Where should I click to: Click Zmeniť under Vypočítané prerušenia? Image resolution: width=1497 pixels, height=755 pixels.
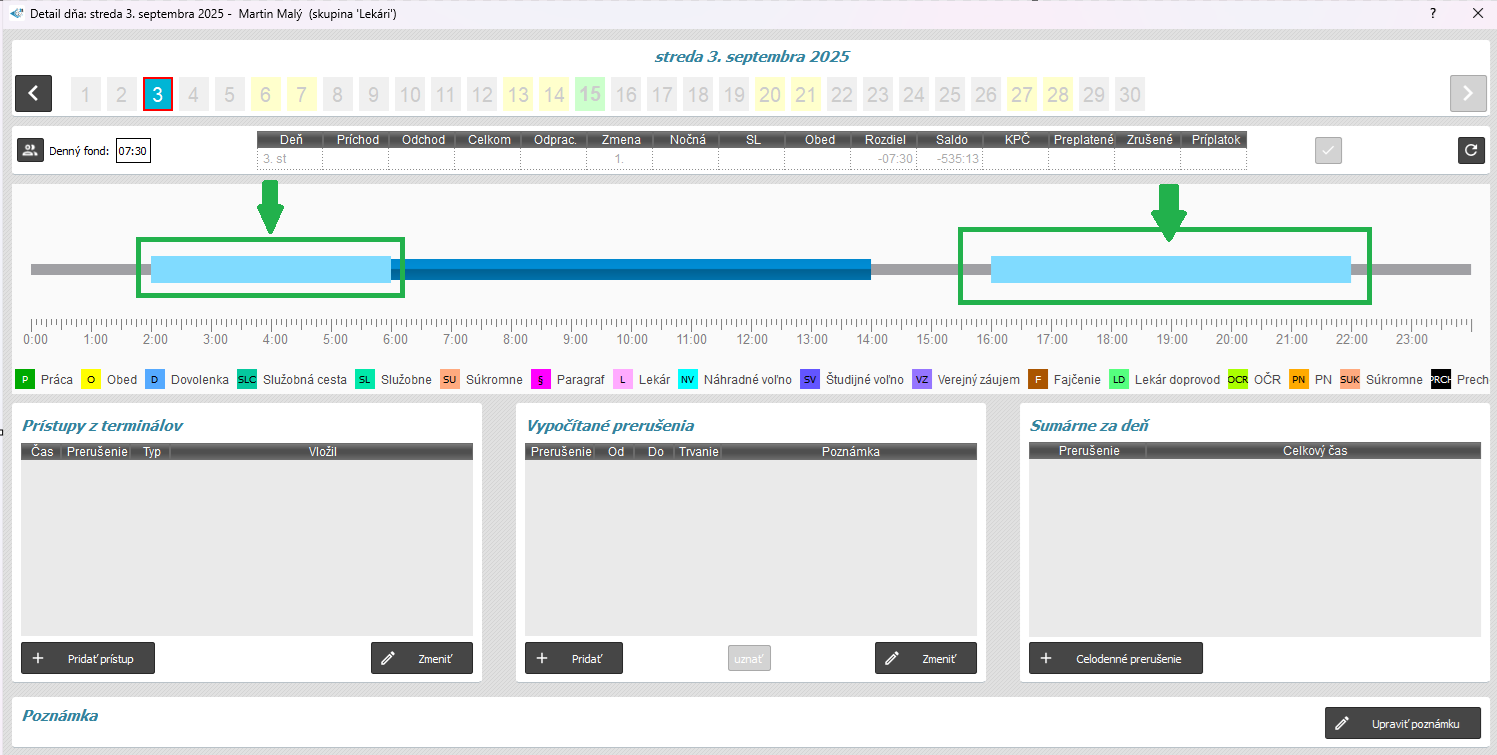925,659
